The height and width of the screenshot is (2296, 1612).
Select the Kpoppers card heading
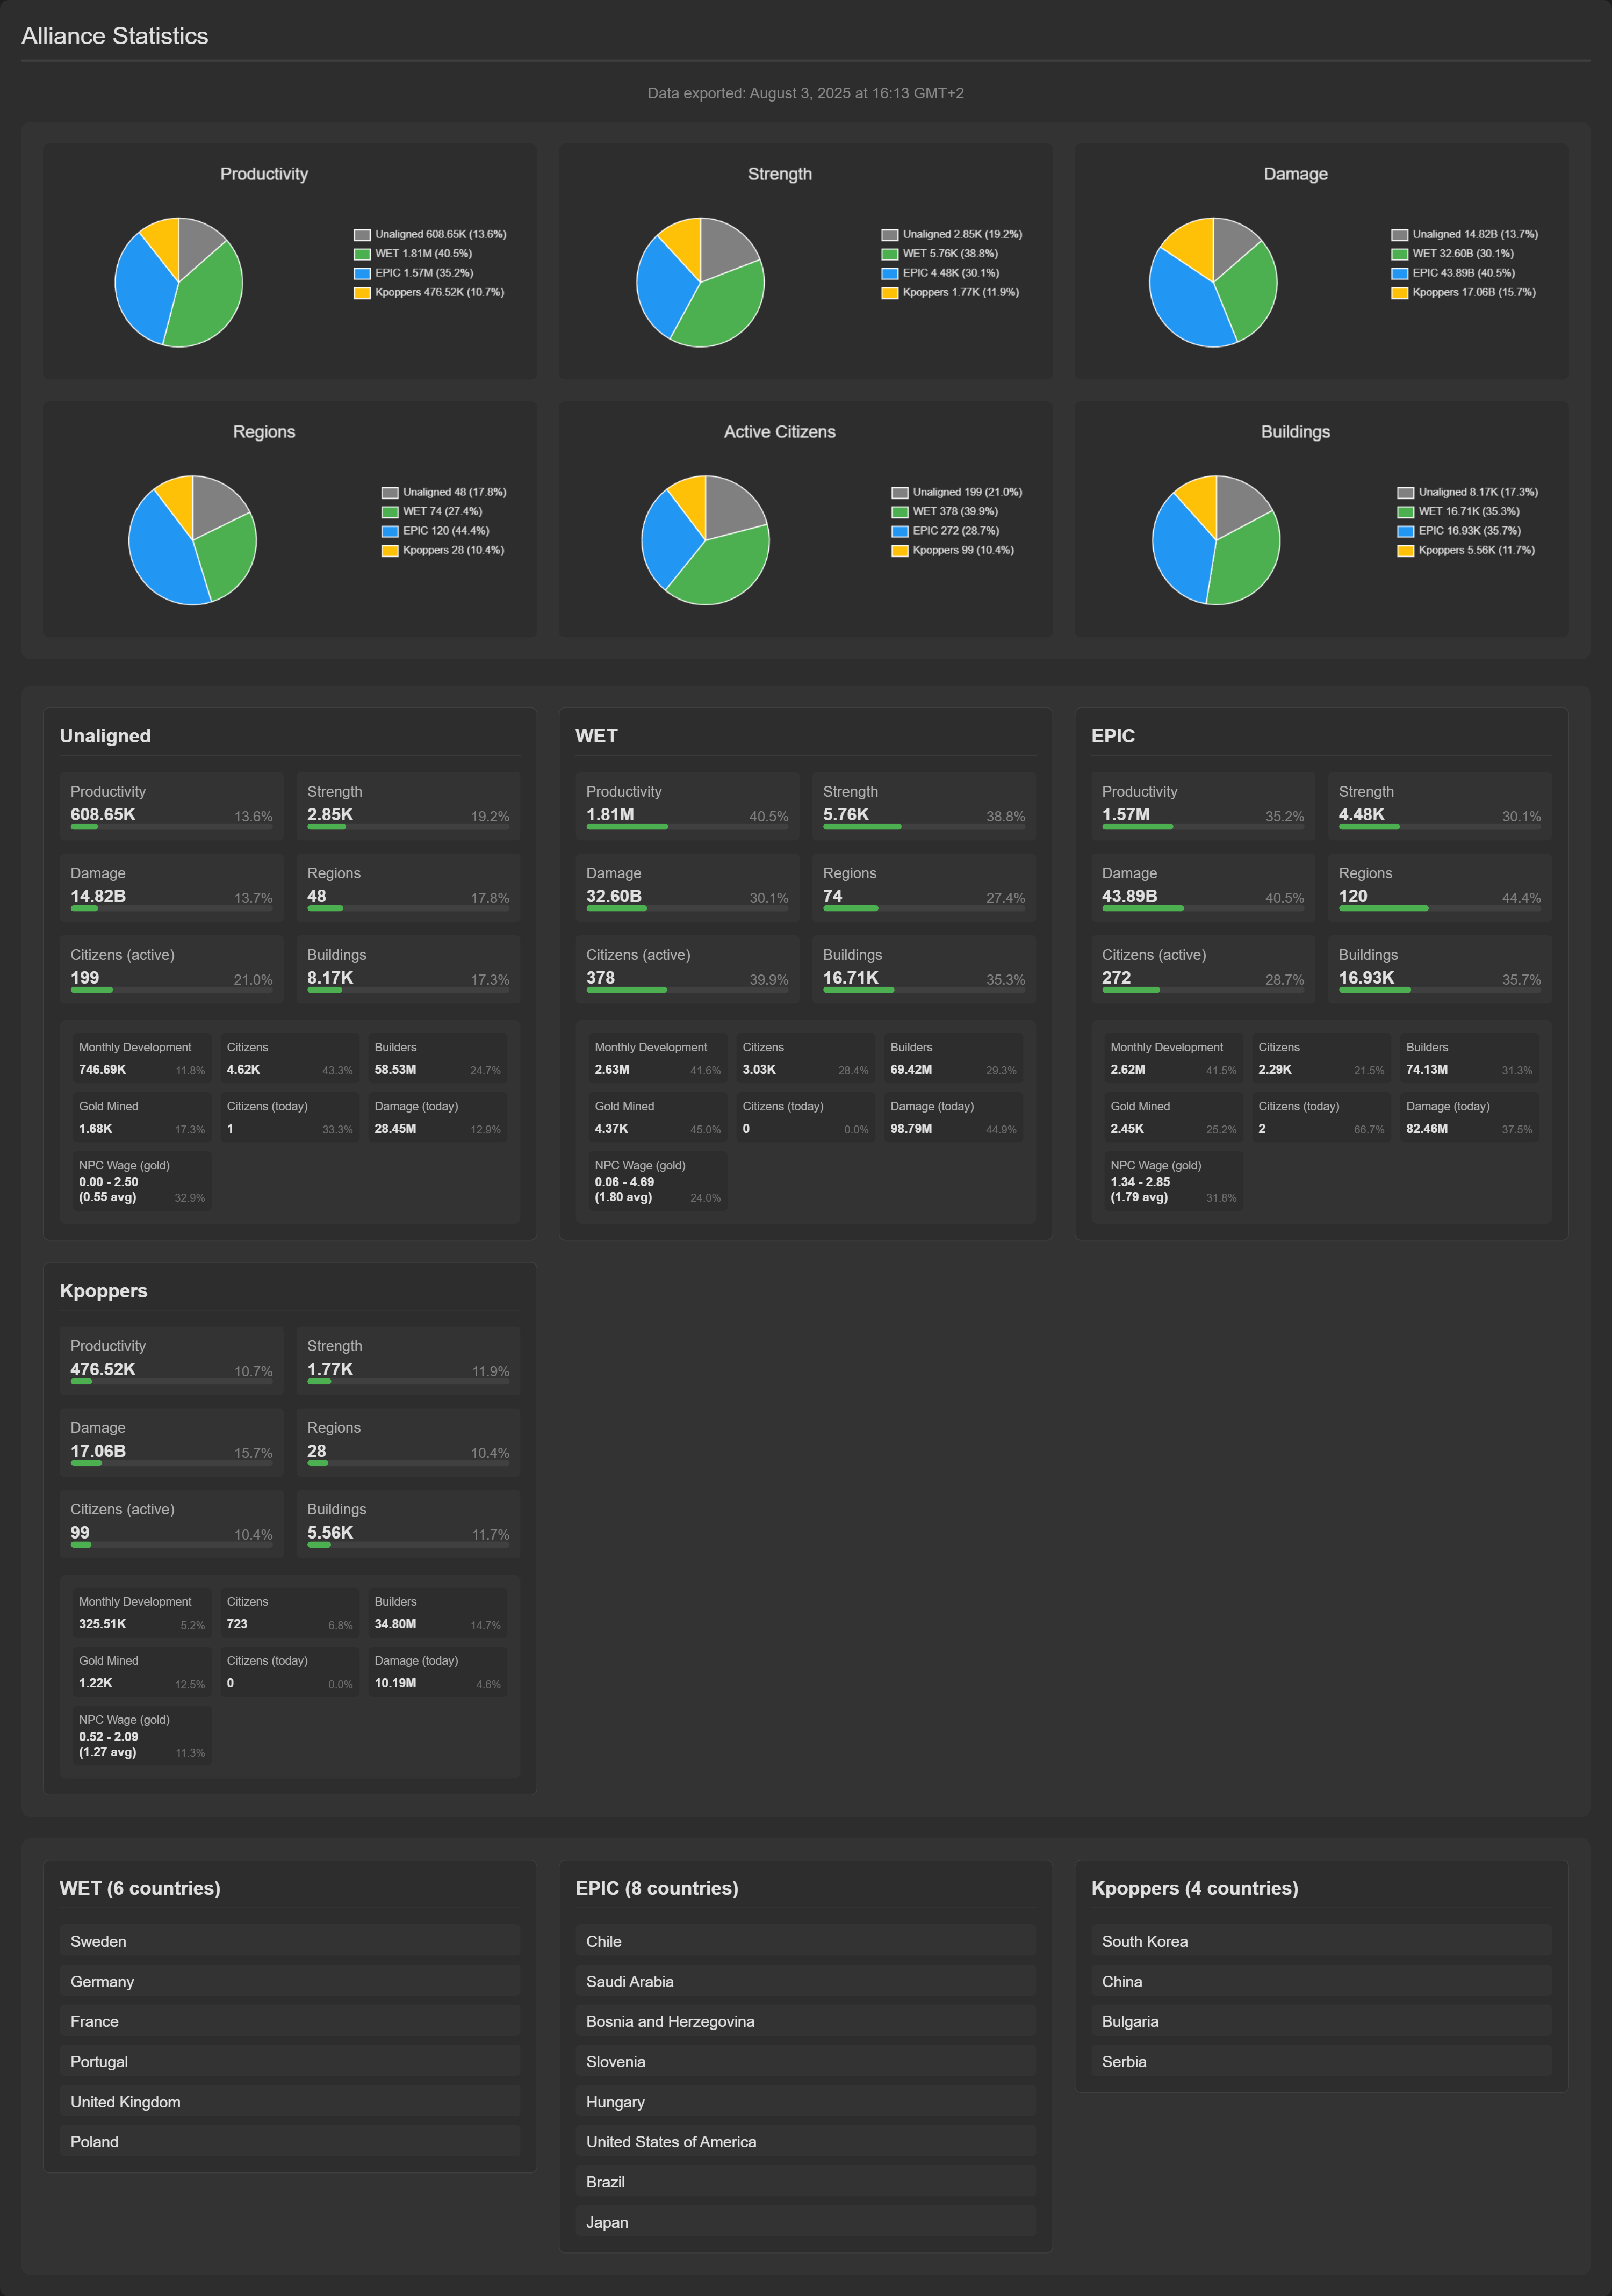104,1291
